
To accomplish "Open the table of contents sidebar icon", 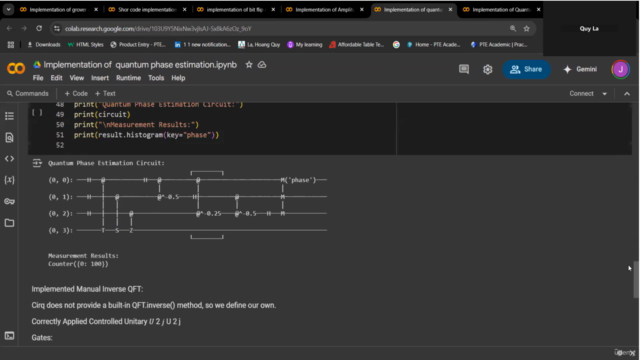I will pyautogui.click(x=9, y=116).
